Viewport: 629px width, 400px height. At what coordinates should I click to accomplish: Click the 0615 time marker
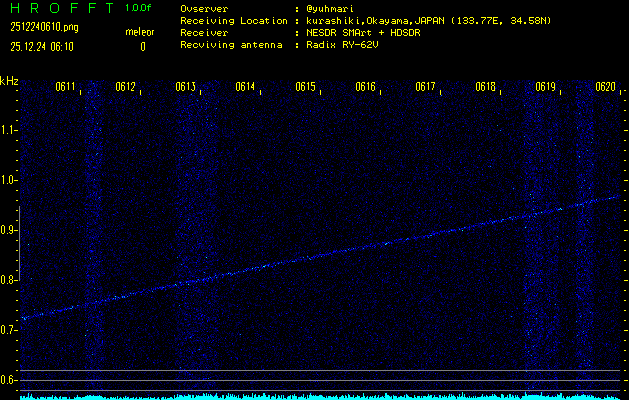click(x=306, y=88)
